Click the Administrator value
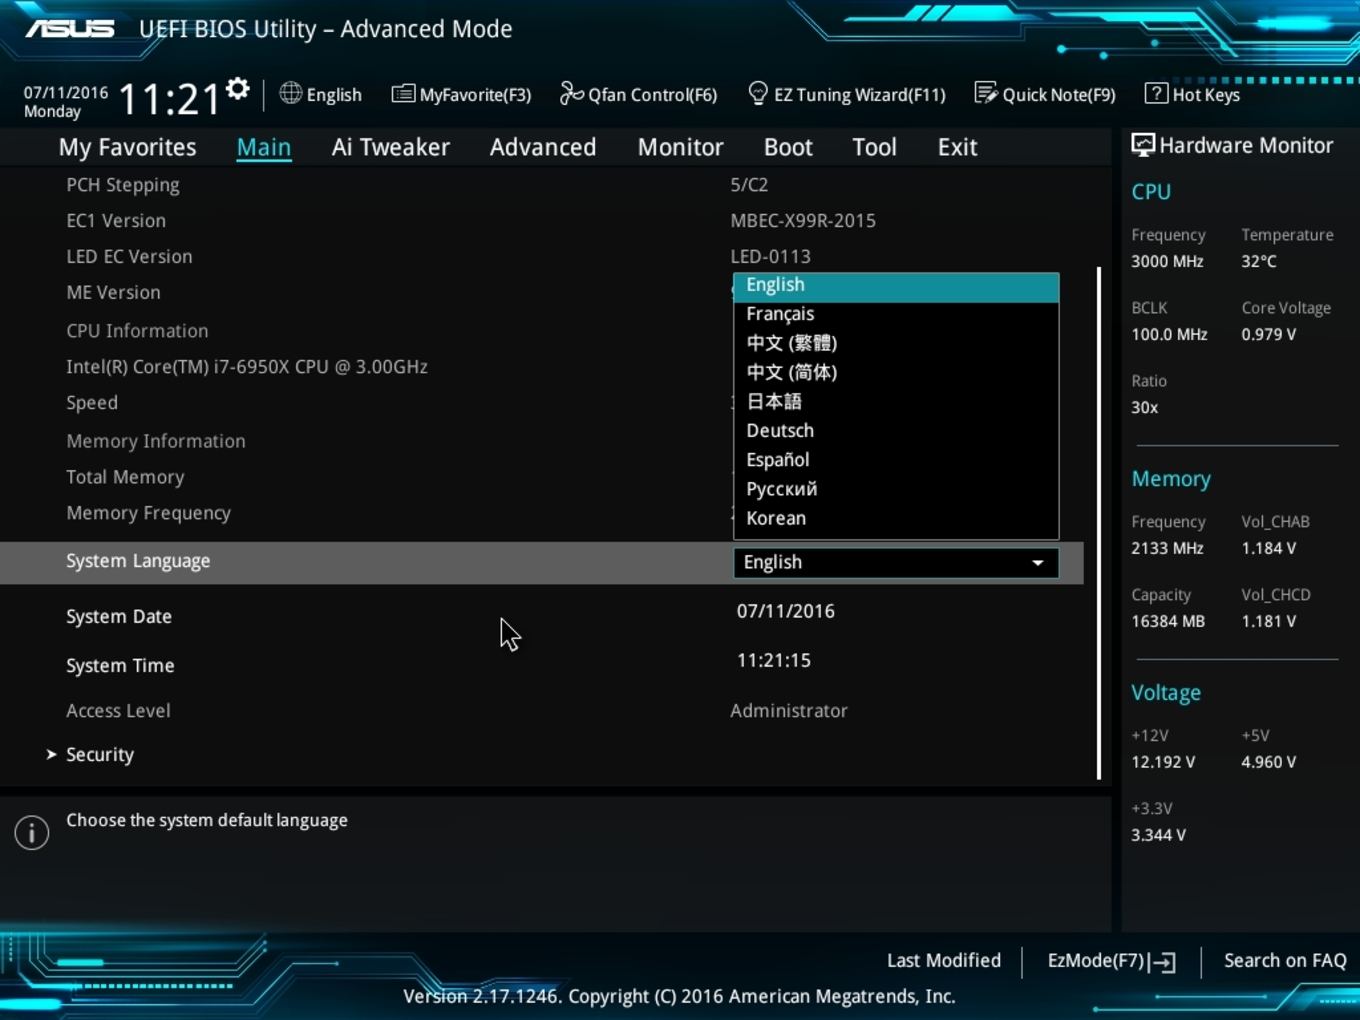The width and height of the screenshot is (1360, 1020). tap(789, 711)
